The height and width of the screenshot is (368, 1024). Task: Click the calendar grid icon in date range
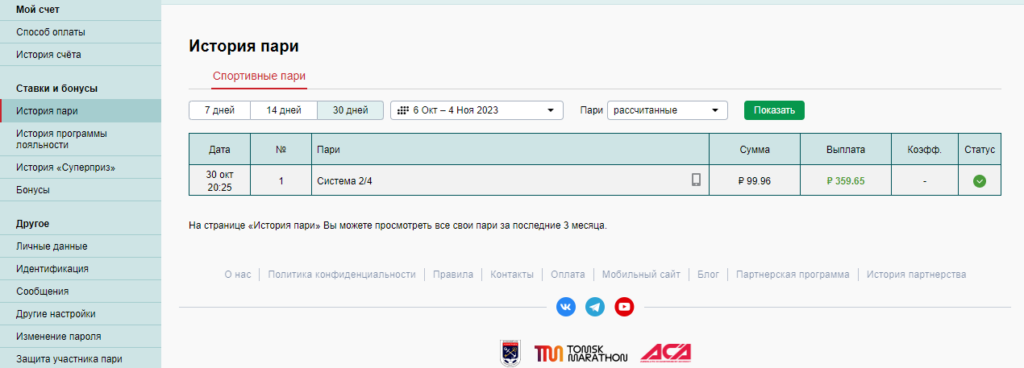click(402, 110)
